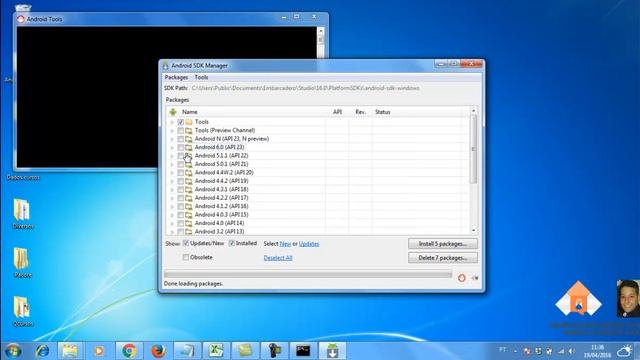Check the Android N (API 23, N preview) checkbox
640x360 pixels.
pyautogui.click(x=180, y=139)
